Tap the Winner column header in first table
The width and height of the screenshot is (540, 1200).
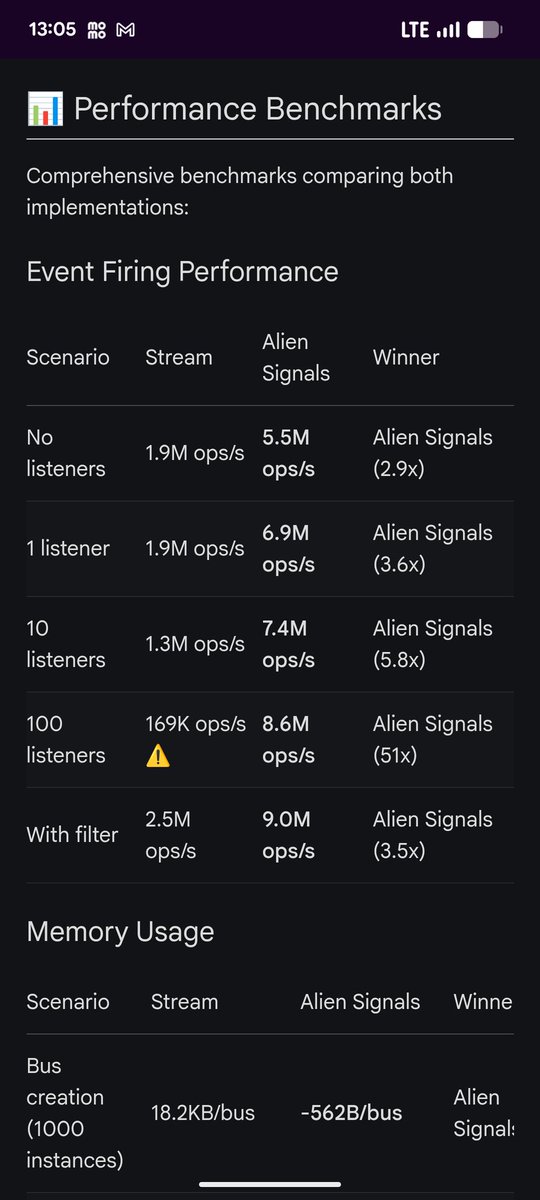pyautogui.click(x=406, y=357)
